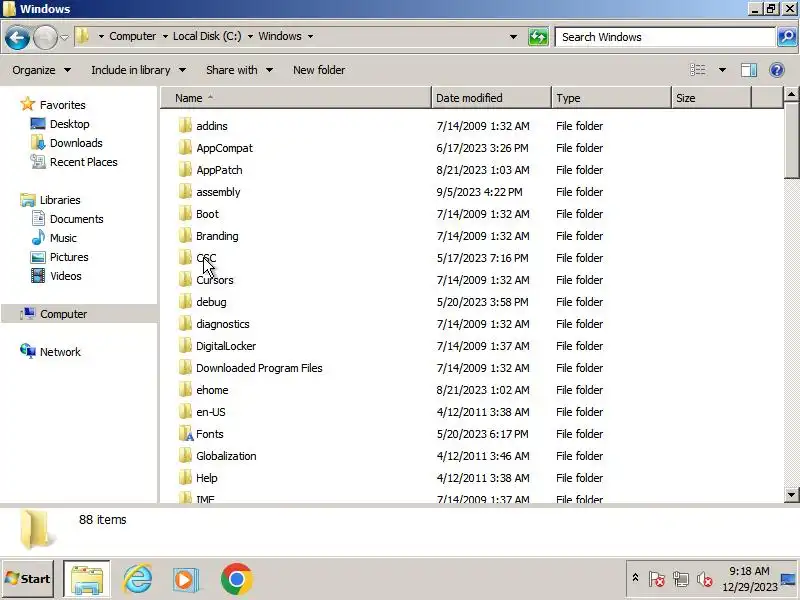Screen dimensions: 800x600
Task: Click New folder button
Action: 319,70
